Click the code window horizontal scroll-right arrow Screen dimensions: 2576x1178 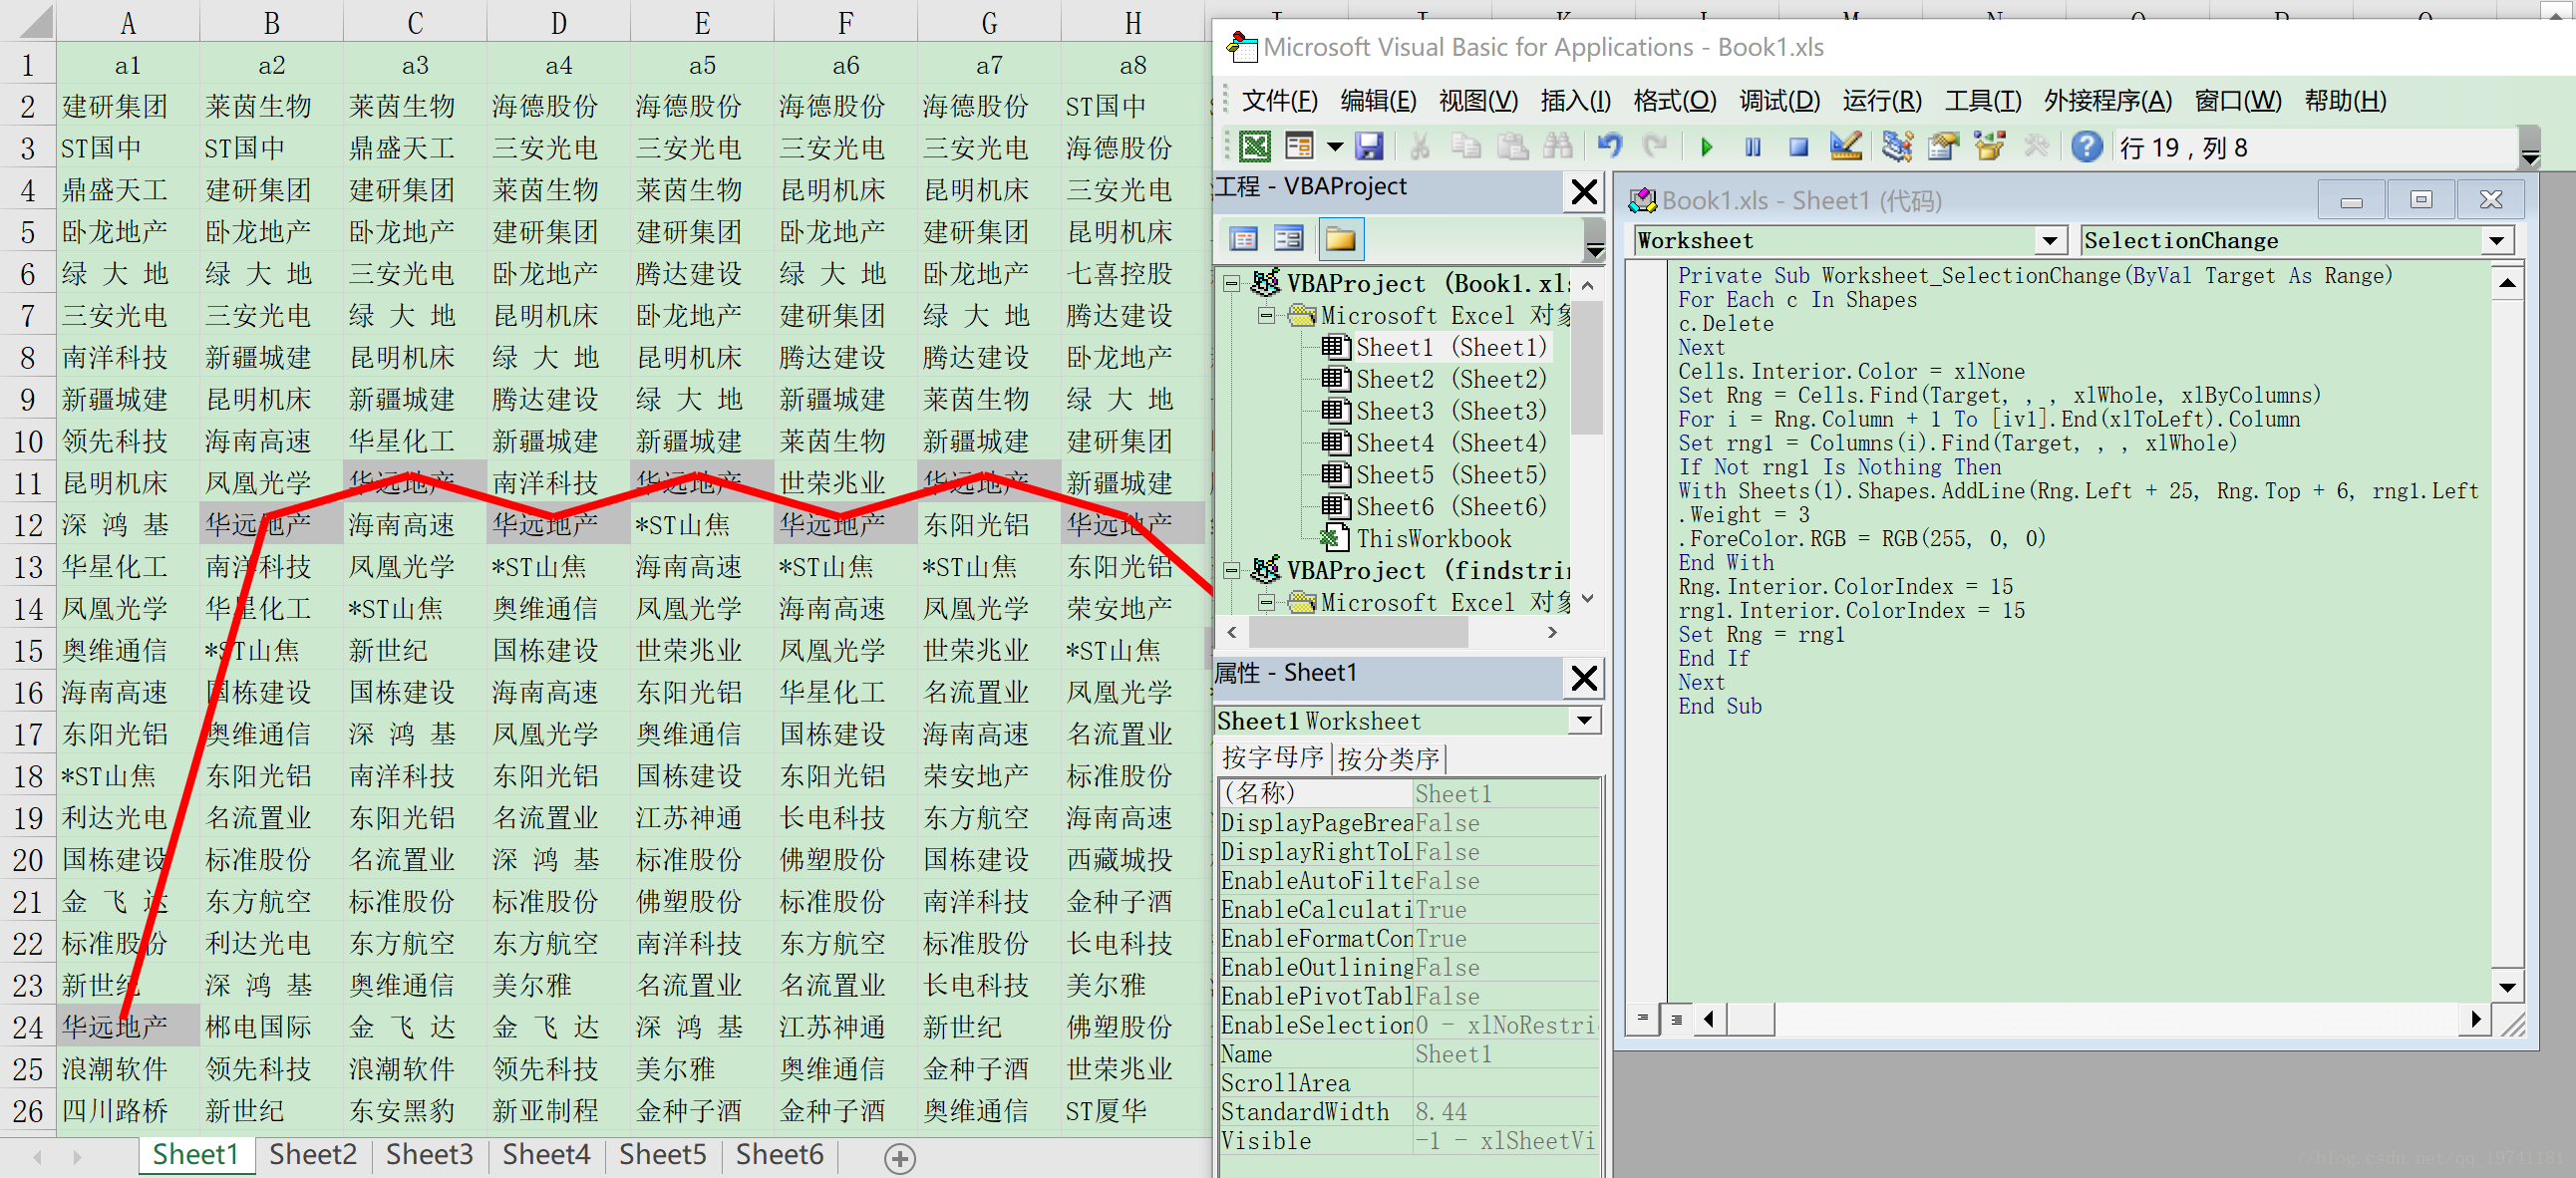[2474, 1019]
